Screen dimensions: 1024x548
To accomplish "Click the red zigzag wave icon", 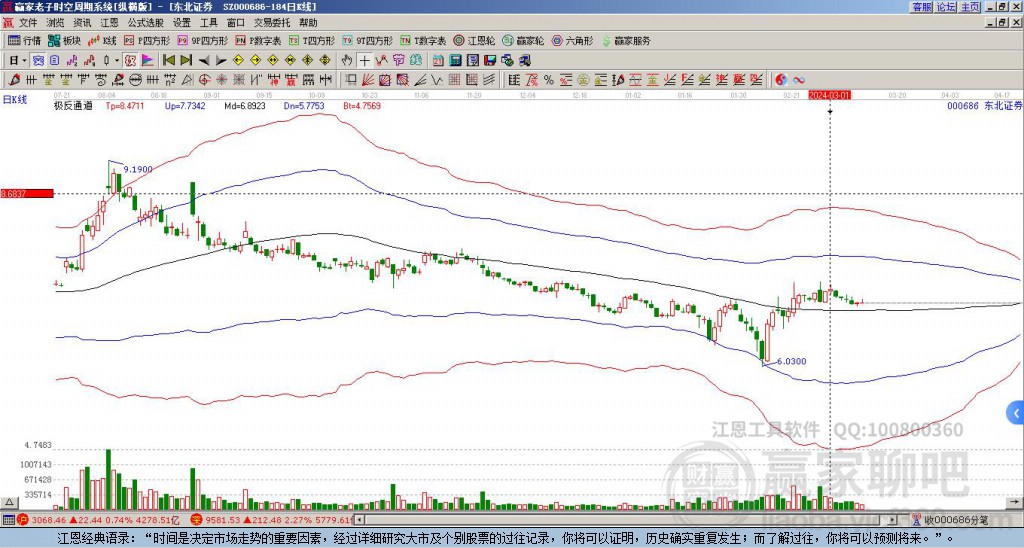I will [381, 61].
